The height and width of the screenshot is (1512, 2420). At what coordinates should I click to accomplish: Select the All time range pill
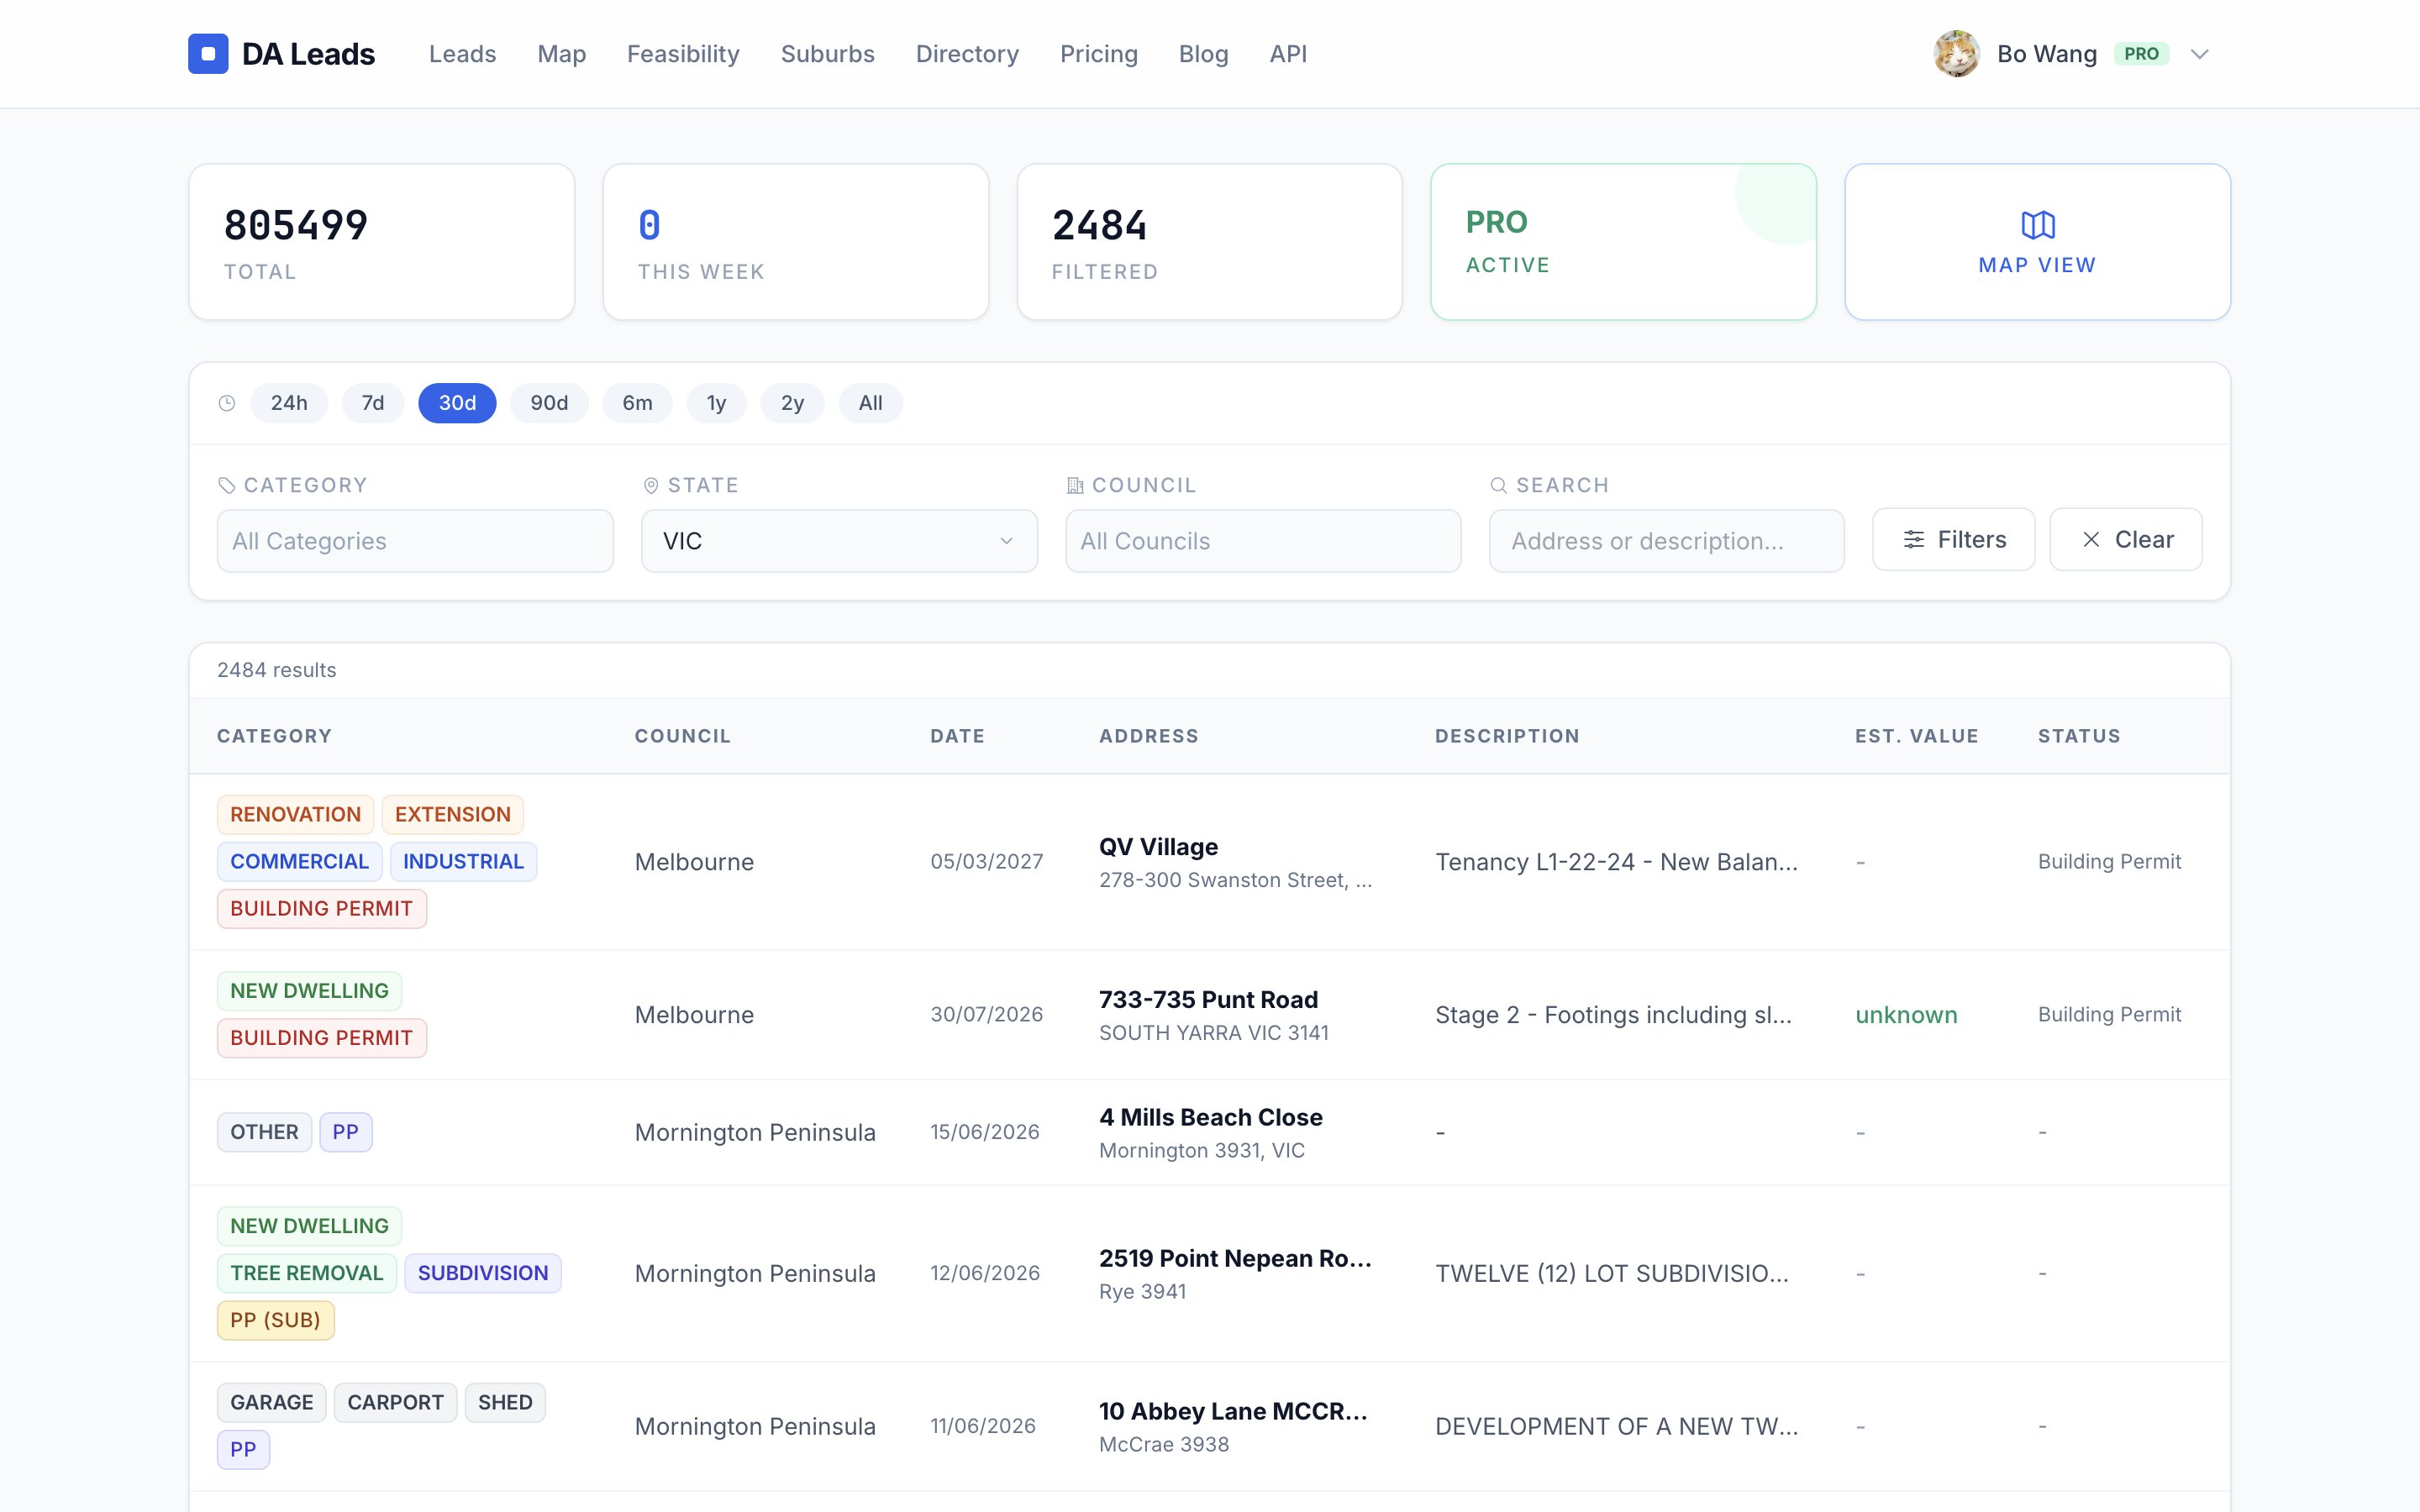click(x=870, y=403)
